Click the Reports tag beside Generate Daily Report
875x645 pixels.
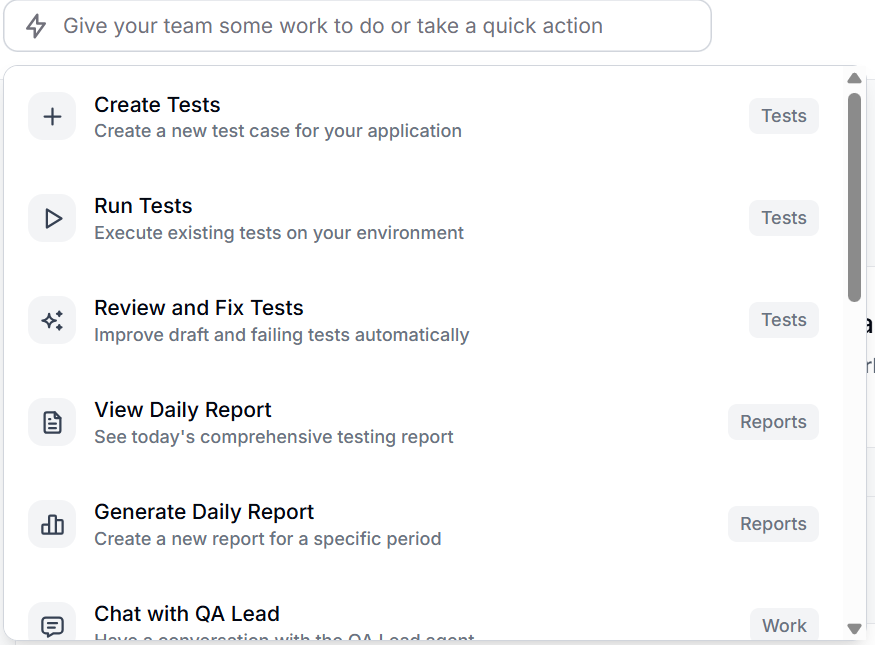pyautogui.click(x=773, y=524)
